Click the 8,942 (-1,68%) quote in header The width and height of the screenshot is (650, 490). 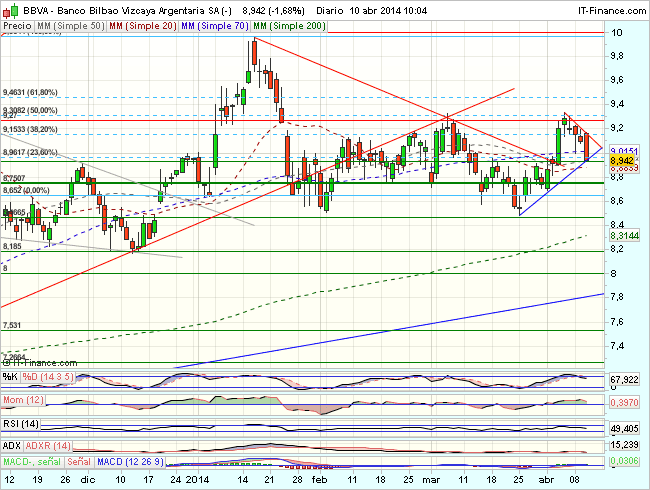pos(273,11)
